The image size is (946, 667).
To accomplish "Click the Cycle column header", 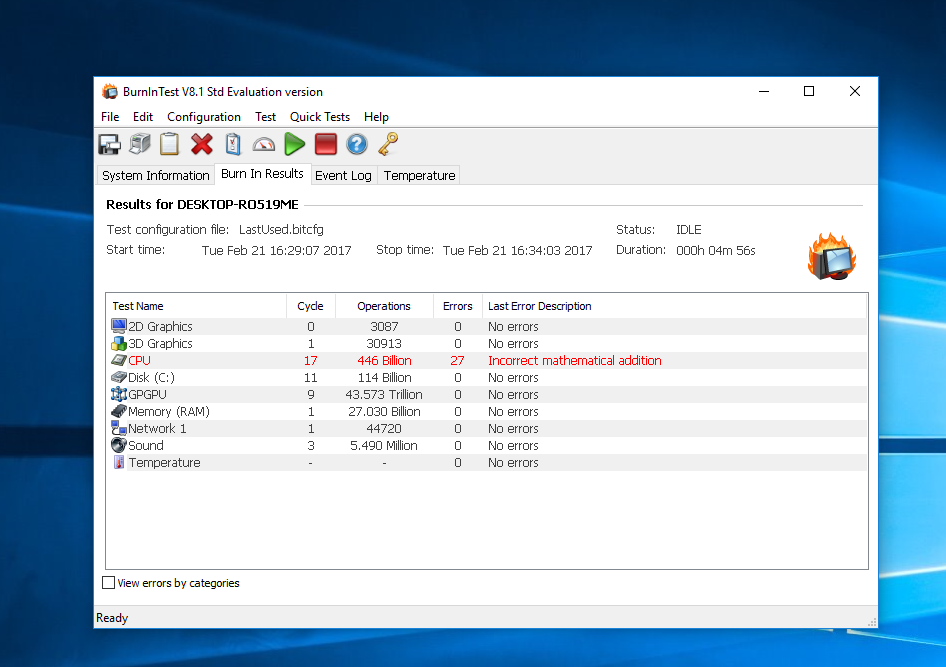I will coord(311,306).
